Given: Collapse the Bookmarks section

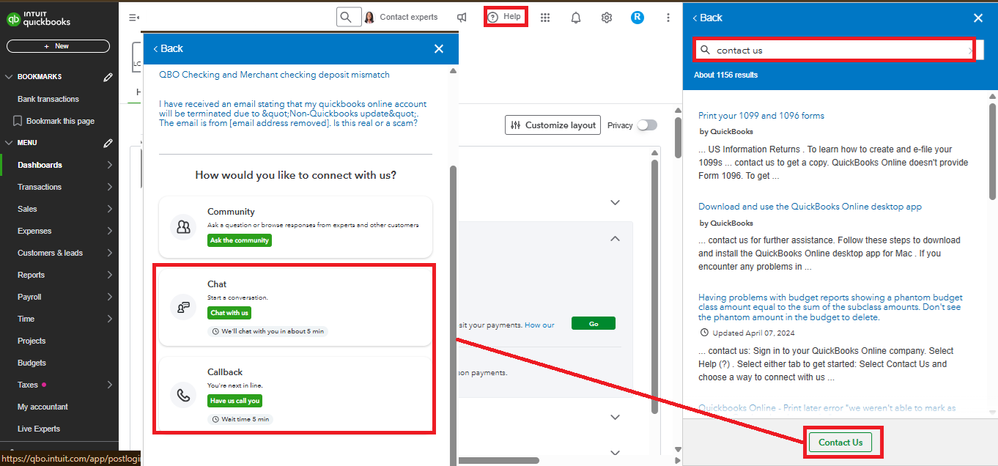Looking at the screenshot, I should (x=9, y=77).
